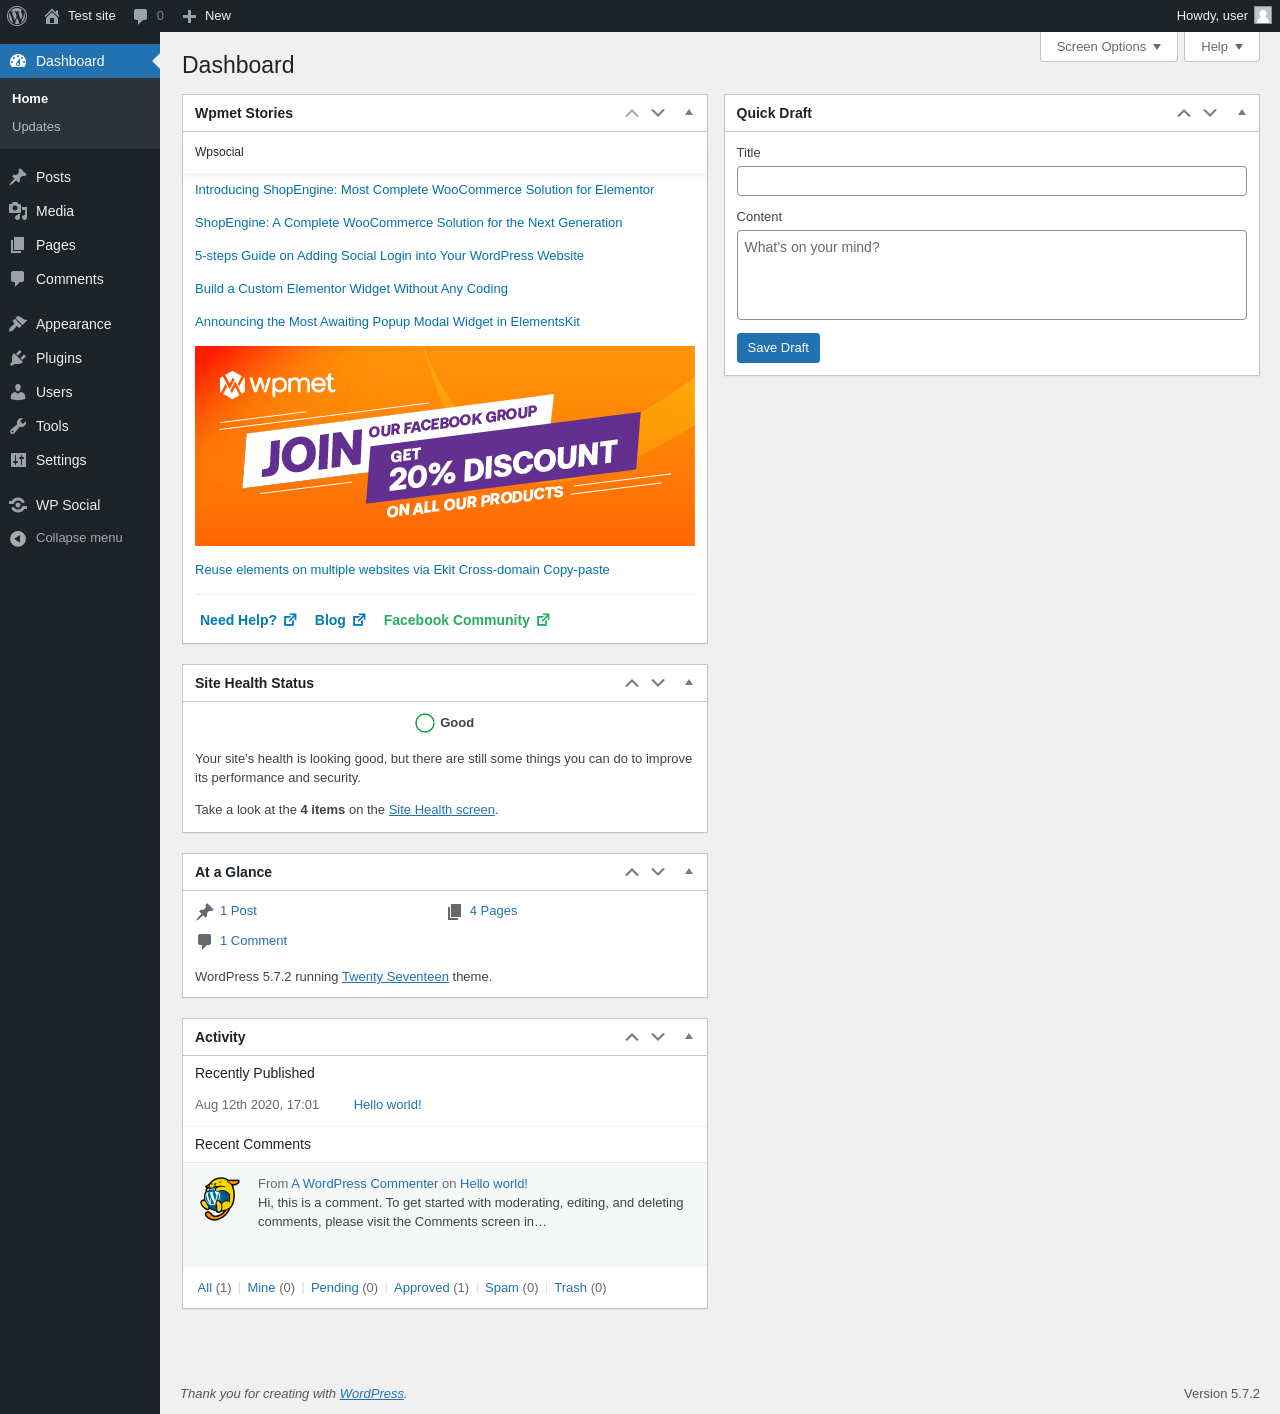The height and width of the screenshot is (1414, 1280).
Task: Click the Tools wrench icon
Action: tap(18, 426)
